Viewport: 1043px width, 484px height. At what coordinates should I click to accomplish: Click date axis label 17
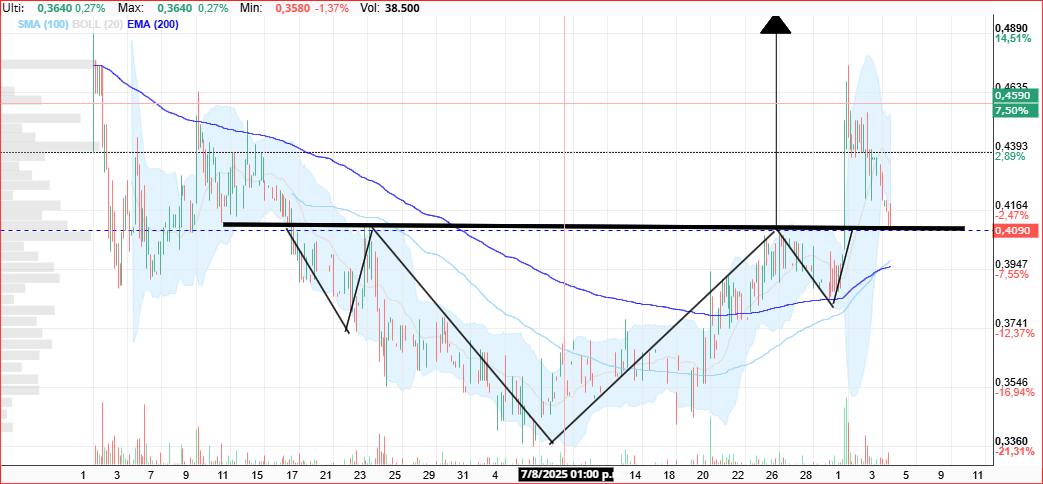click(291, 475)
